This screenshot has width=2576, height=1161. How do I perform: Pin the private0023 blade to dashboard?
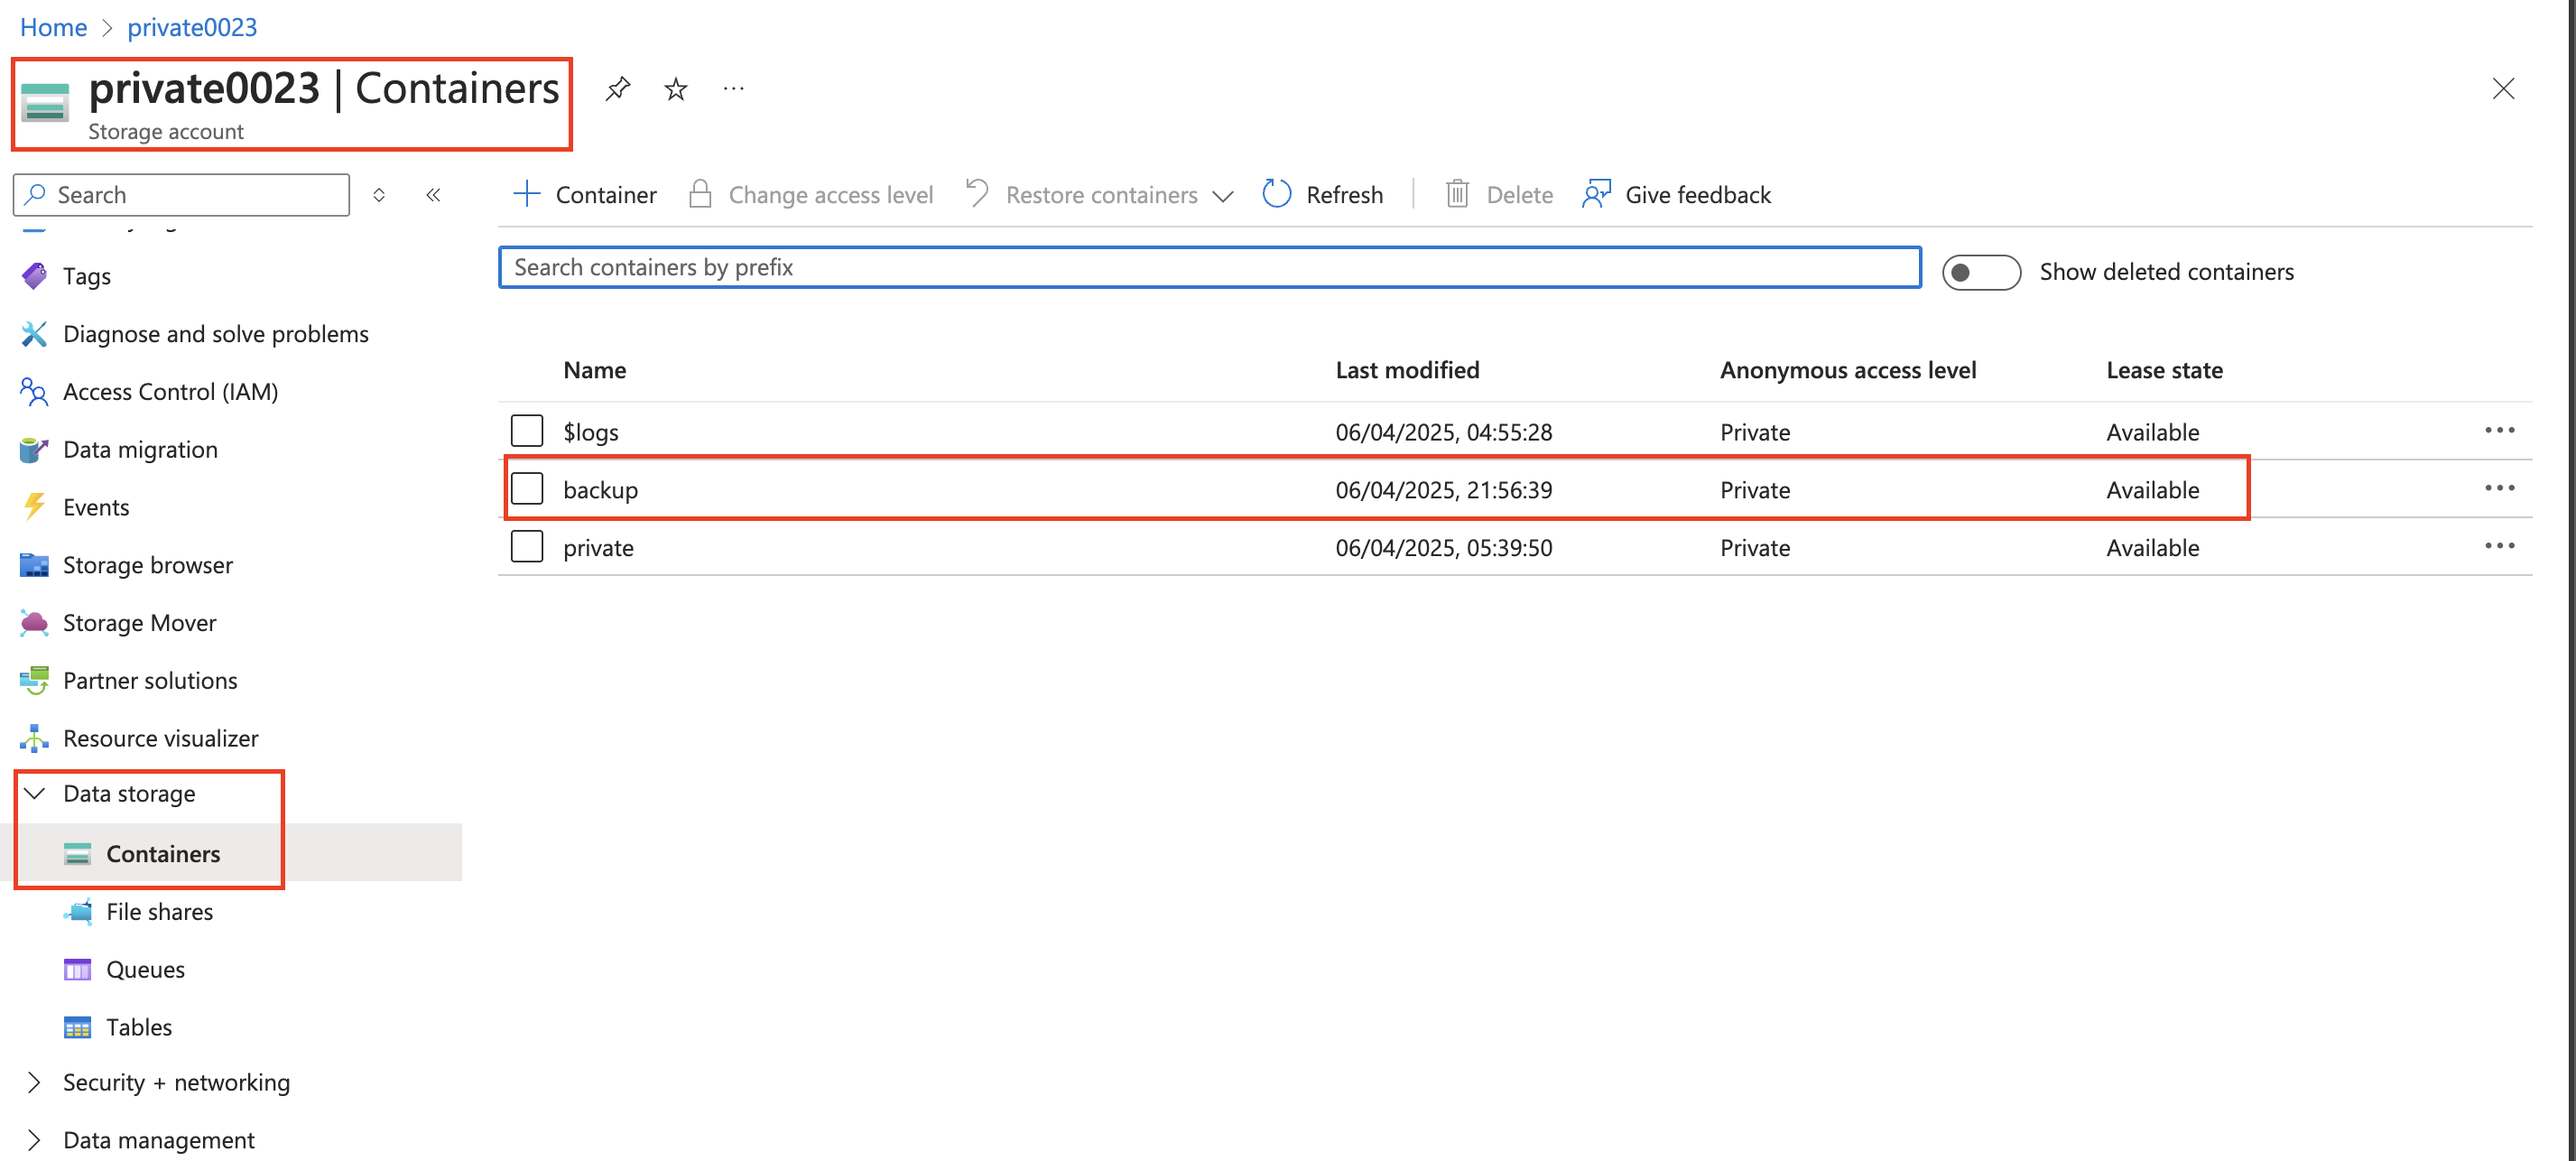618,89
